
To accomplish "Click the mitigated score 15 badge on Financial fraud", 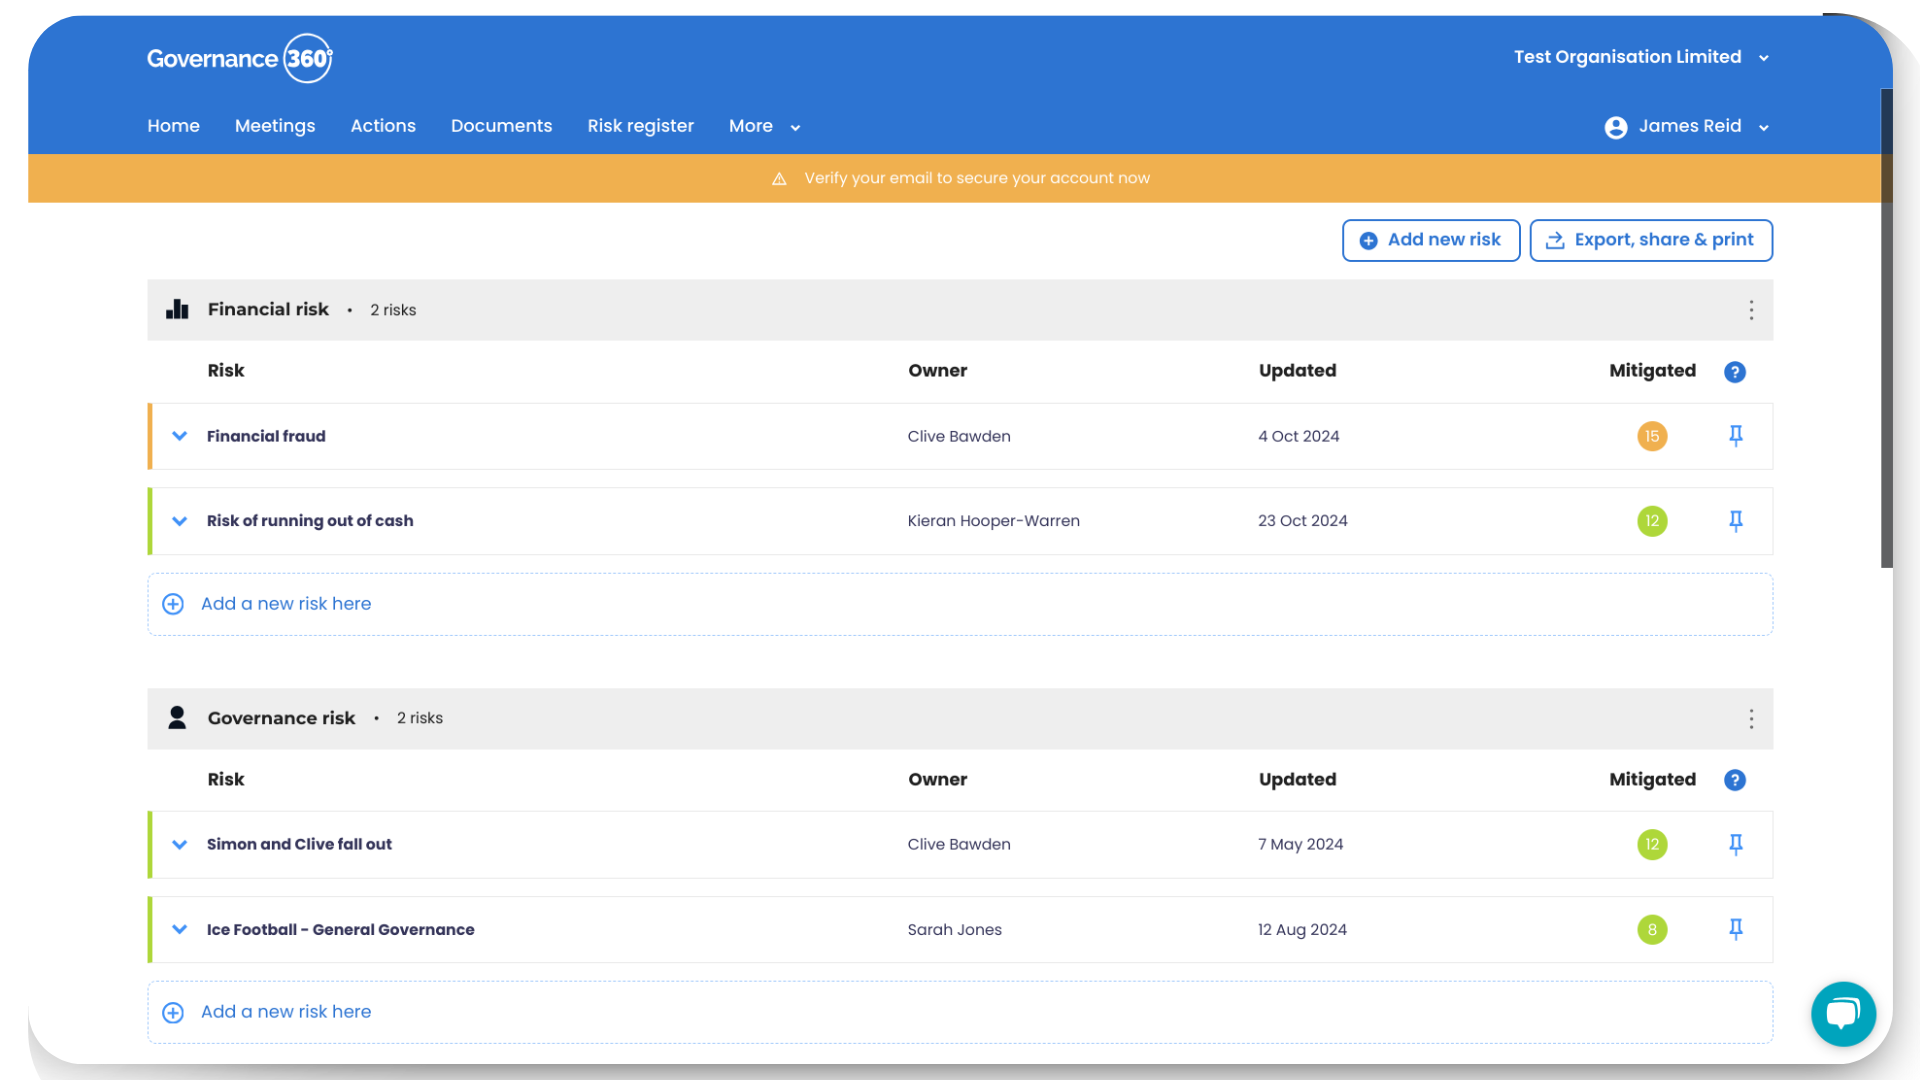I will (x=1652, y=435).
